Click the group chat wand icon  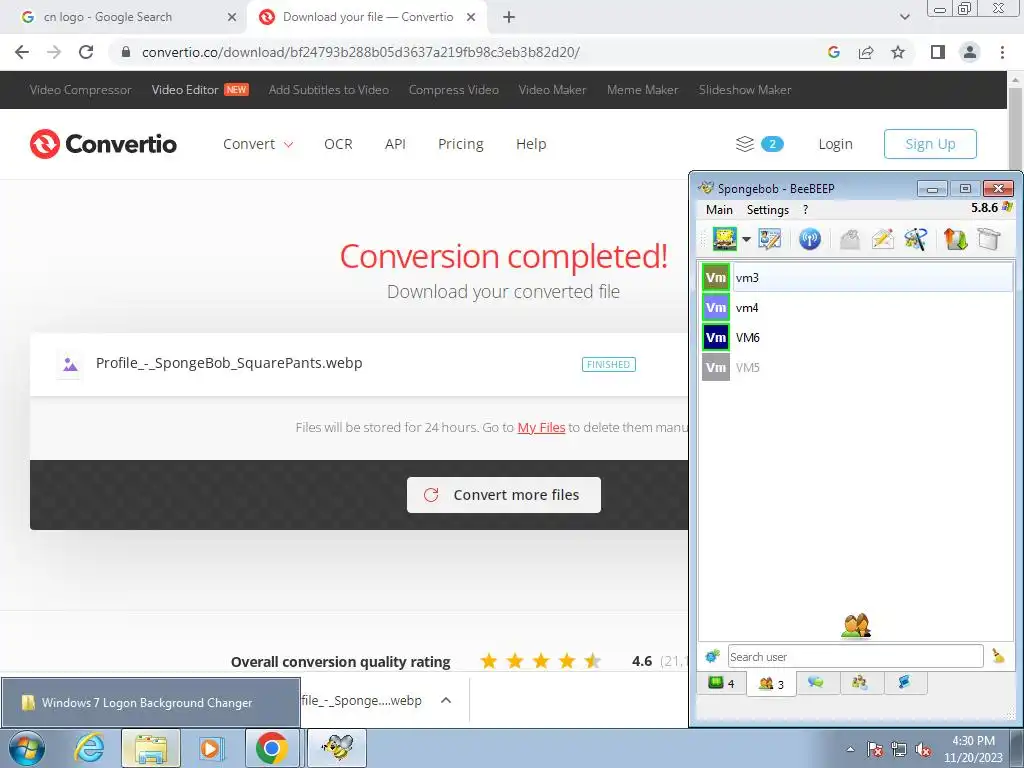(916, 239)
